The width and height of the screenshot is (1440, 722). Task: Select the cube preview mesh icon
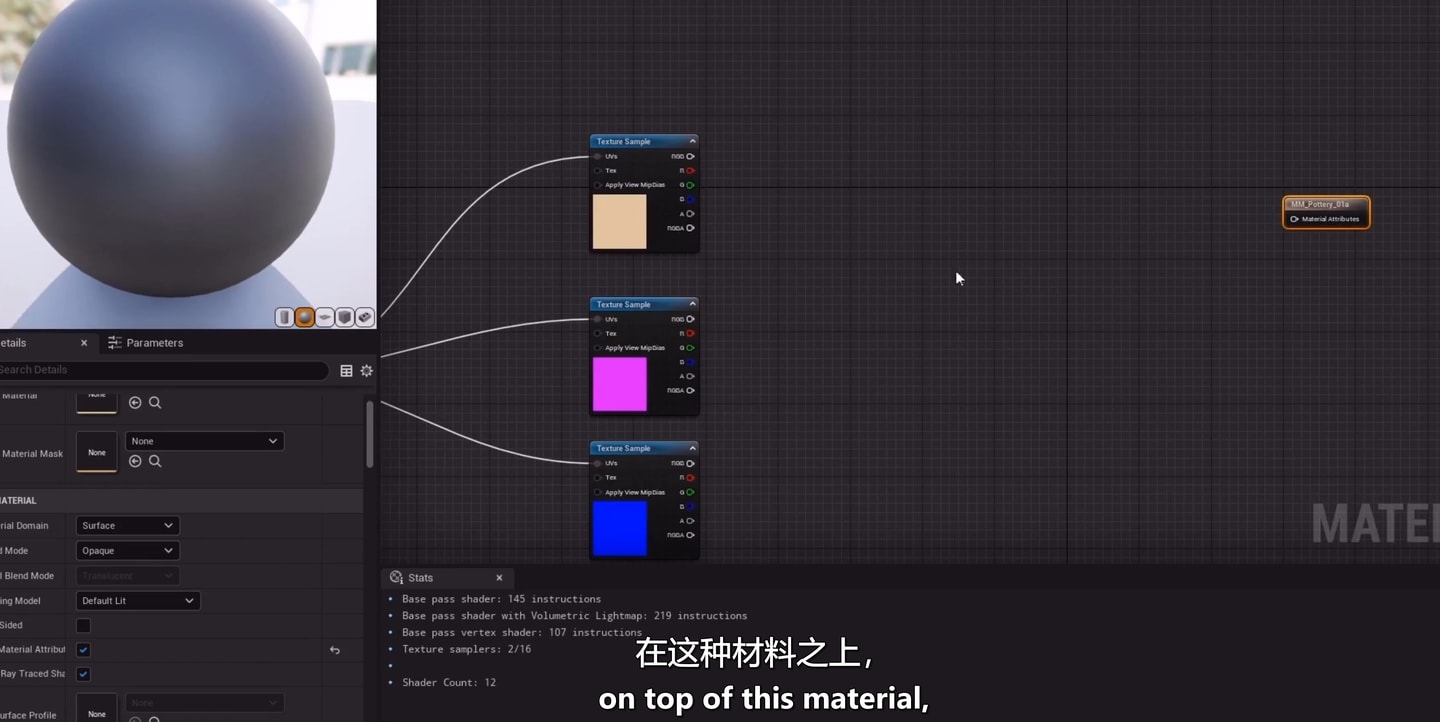(x=345, y=317)
